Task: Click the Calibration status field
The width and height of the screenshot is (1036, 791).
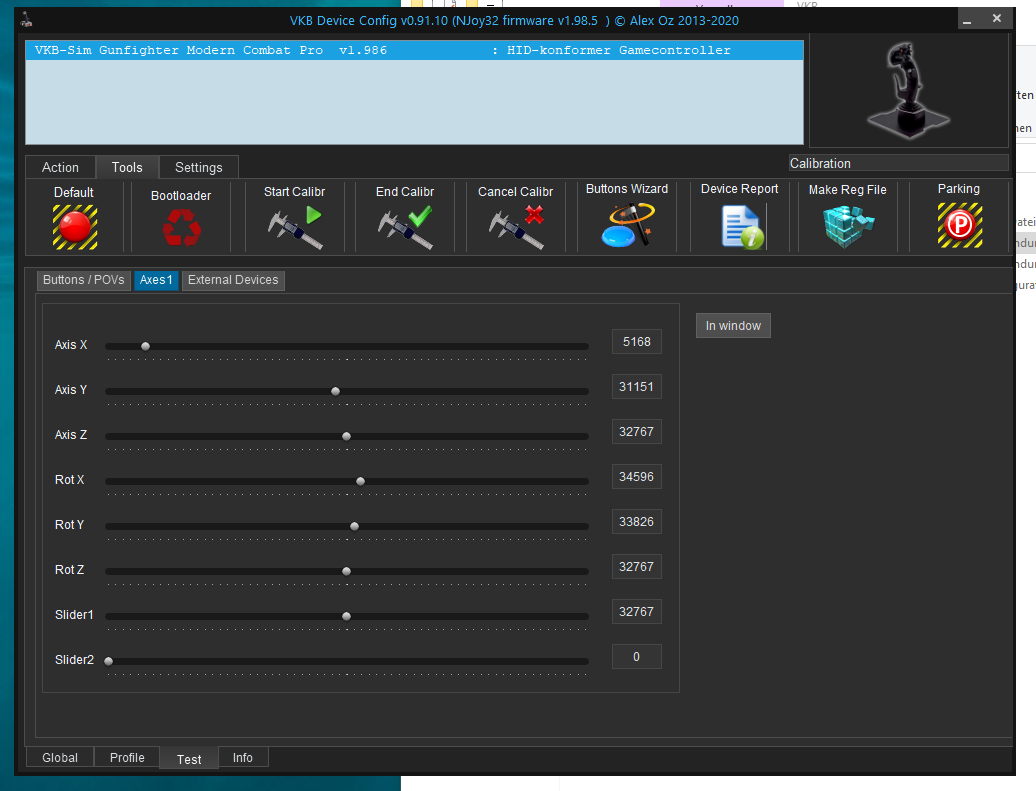Action: [899, 163]
